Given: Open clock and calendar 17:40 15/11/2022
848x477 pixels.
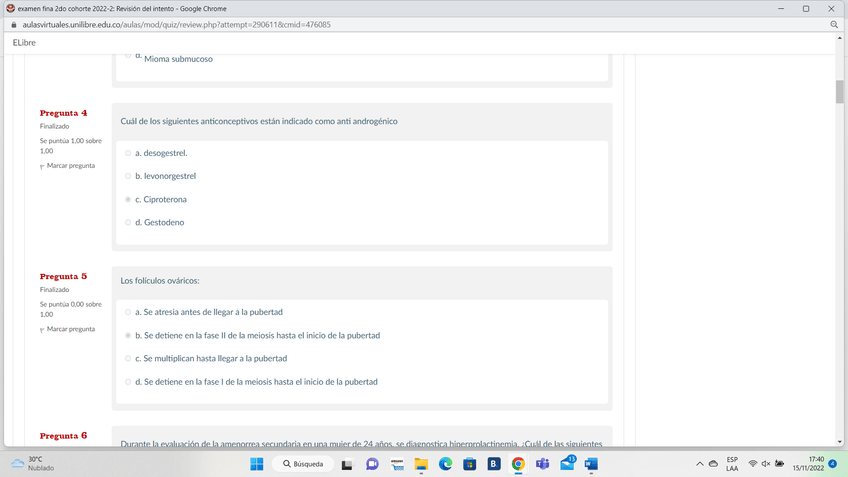Looking at the screenshot, I should pyautogui.click(x=809, y=464).
